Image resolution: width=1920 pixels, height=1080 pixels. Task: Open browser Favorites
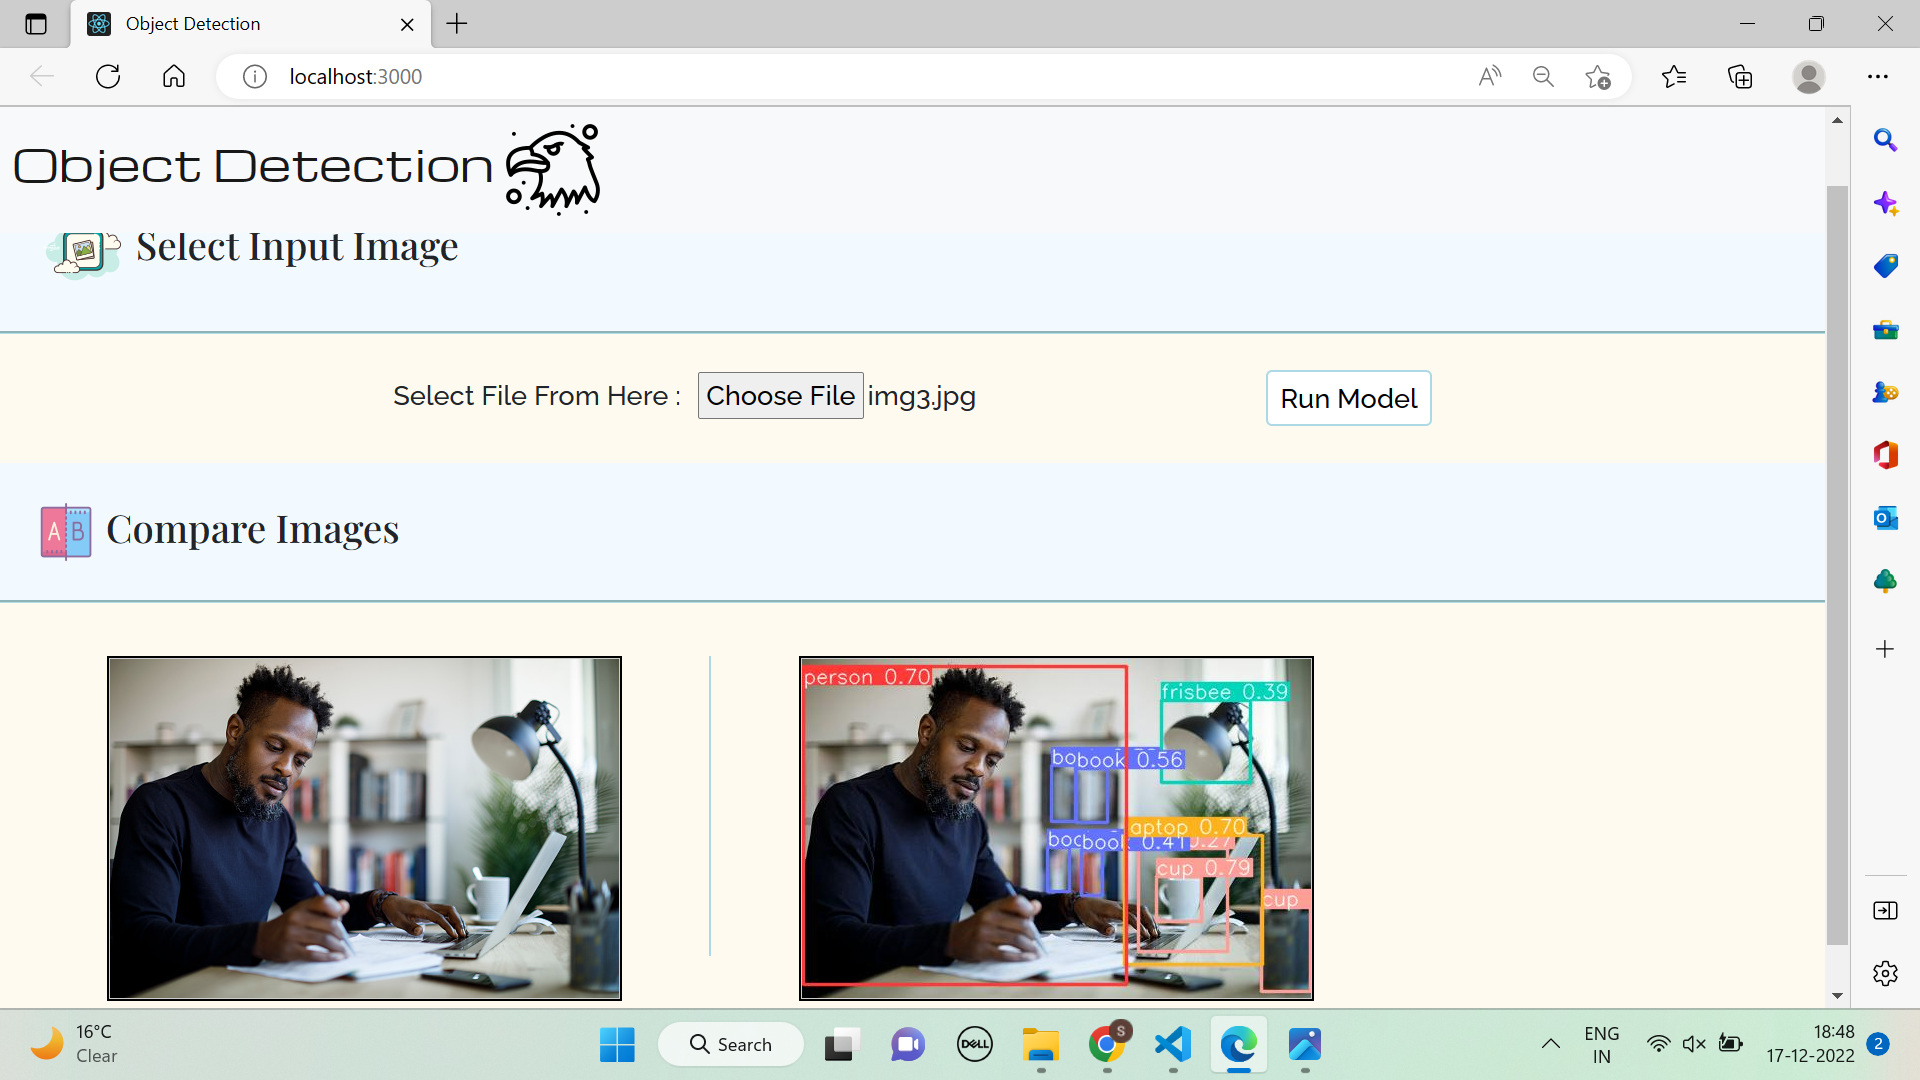pos(1675,76)
